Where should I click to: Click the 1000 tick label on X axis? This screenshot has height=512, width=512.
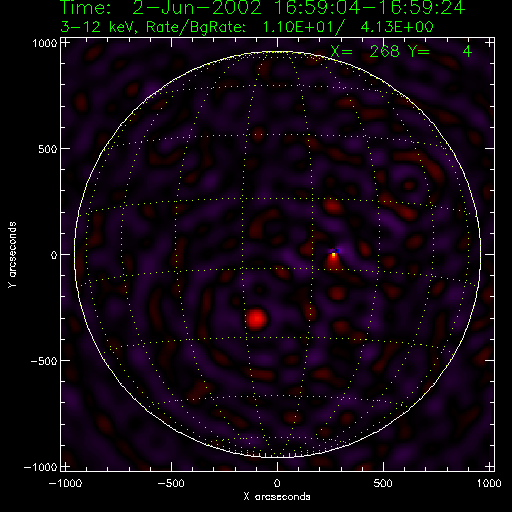tap(489, 483)
